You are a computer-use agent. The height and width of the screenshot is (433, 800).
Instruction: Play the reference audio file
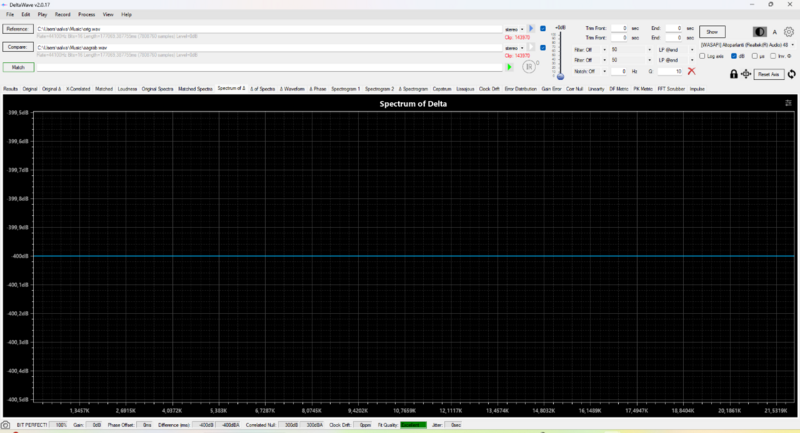(530, 29)
